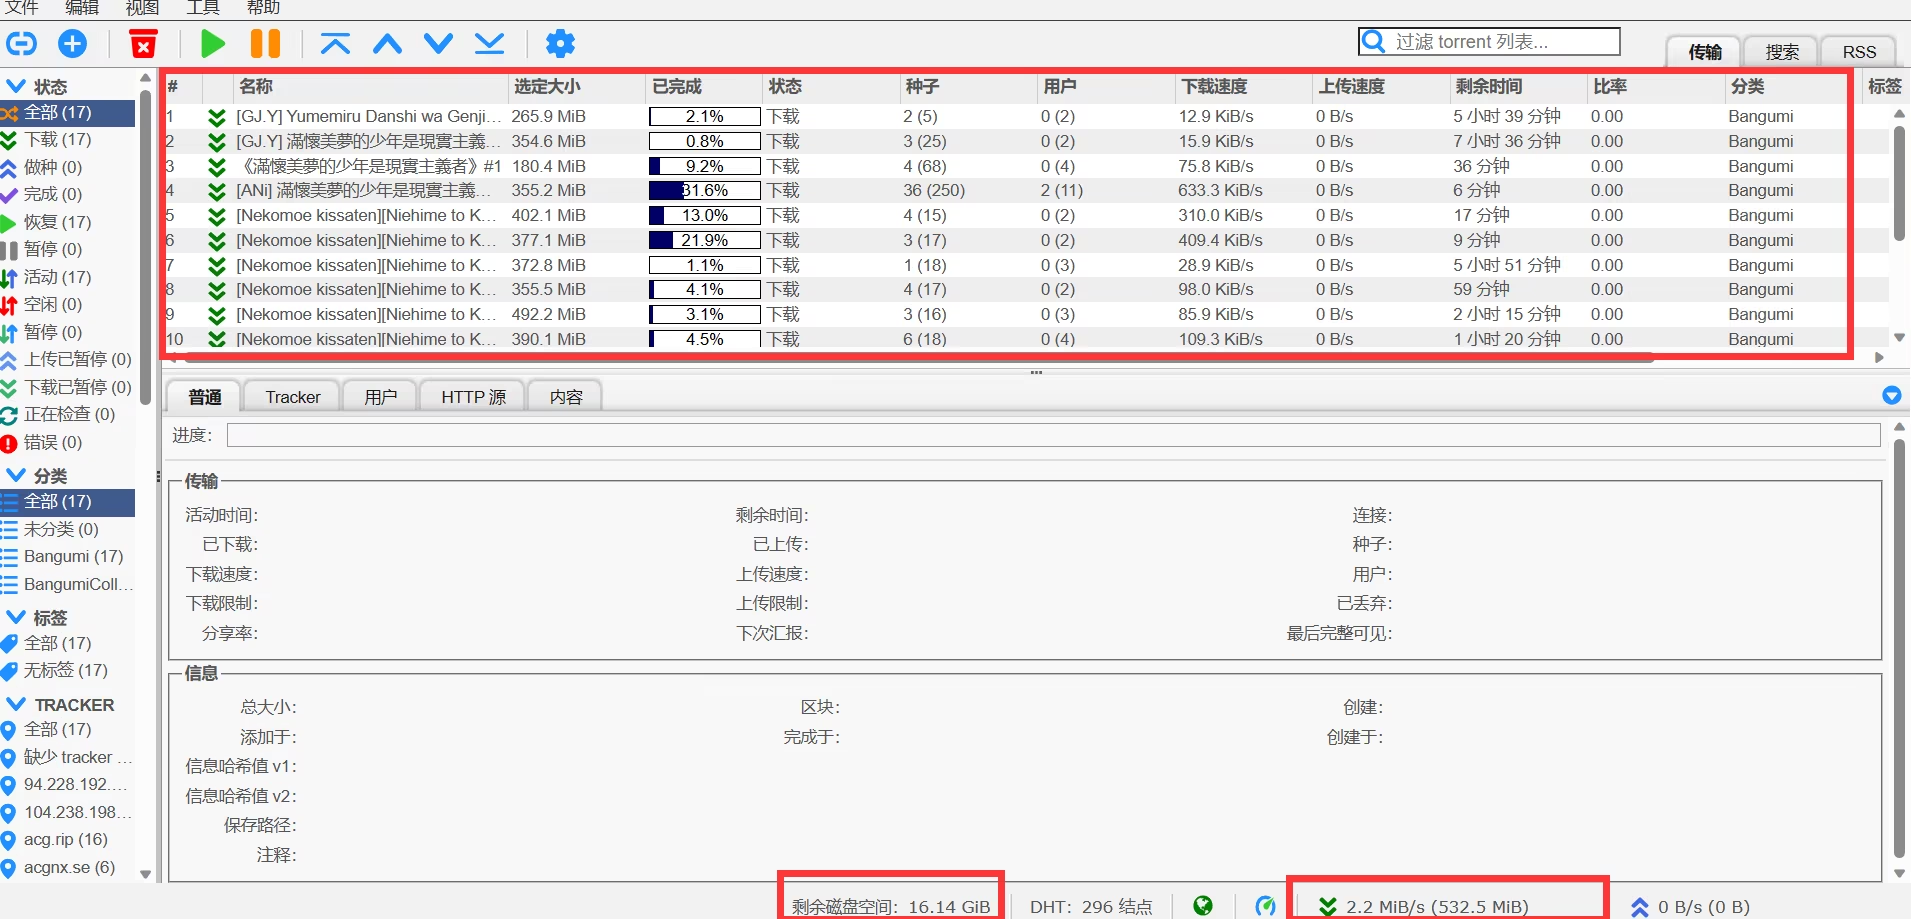Filter by 上传已暂停 (0) status
Viewport: 1911px width, 919px height.
[77, 359]
